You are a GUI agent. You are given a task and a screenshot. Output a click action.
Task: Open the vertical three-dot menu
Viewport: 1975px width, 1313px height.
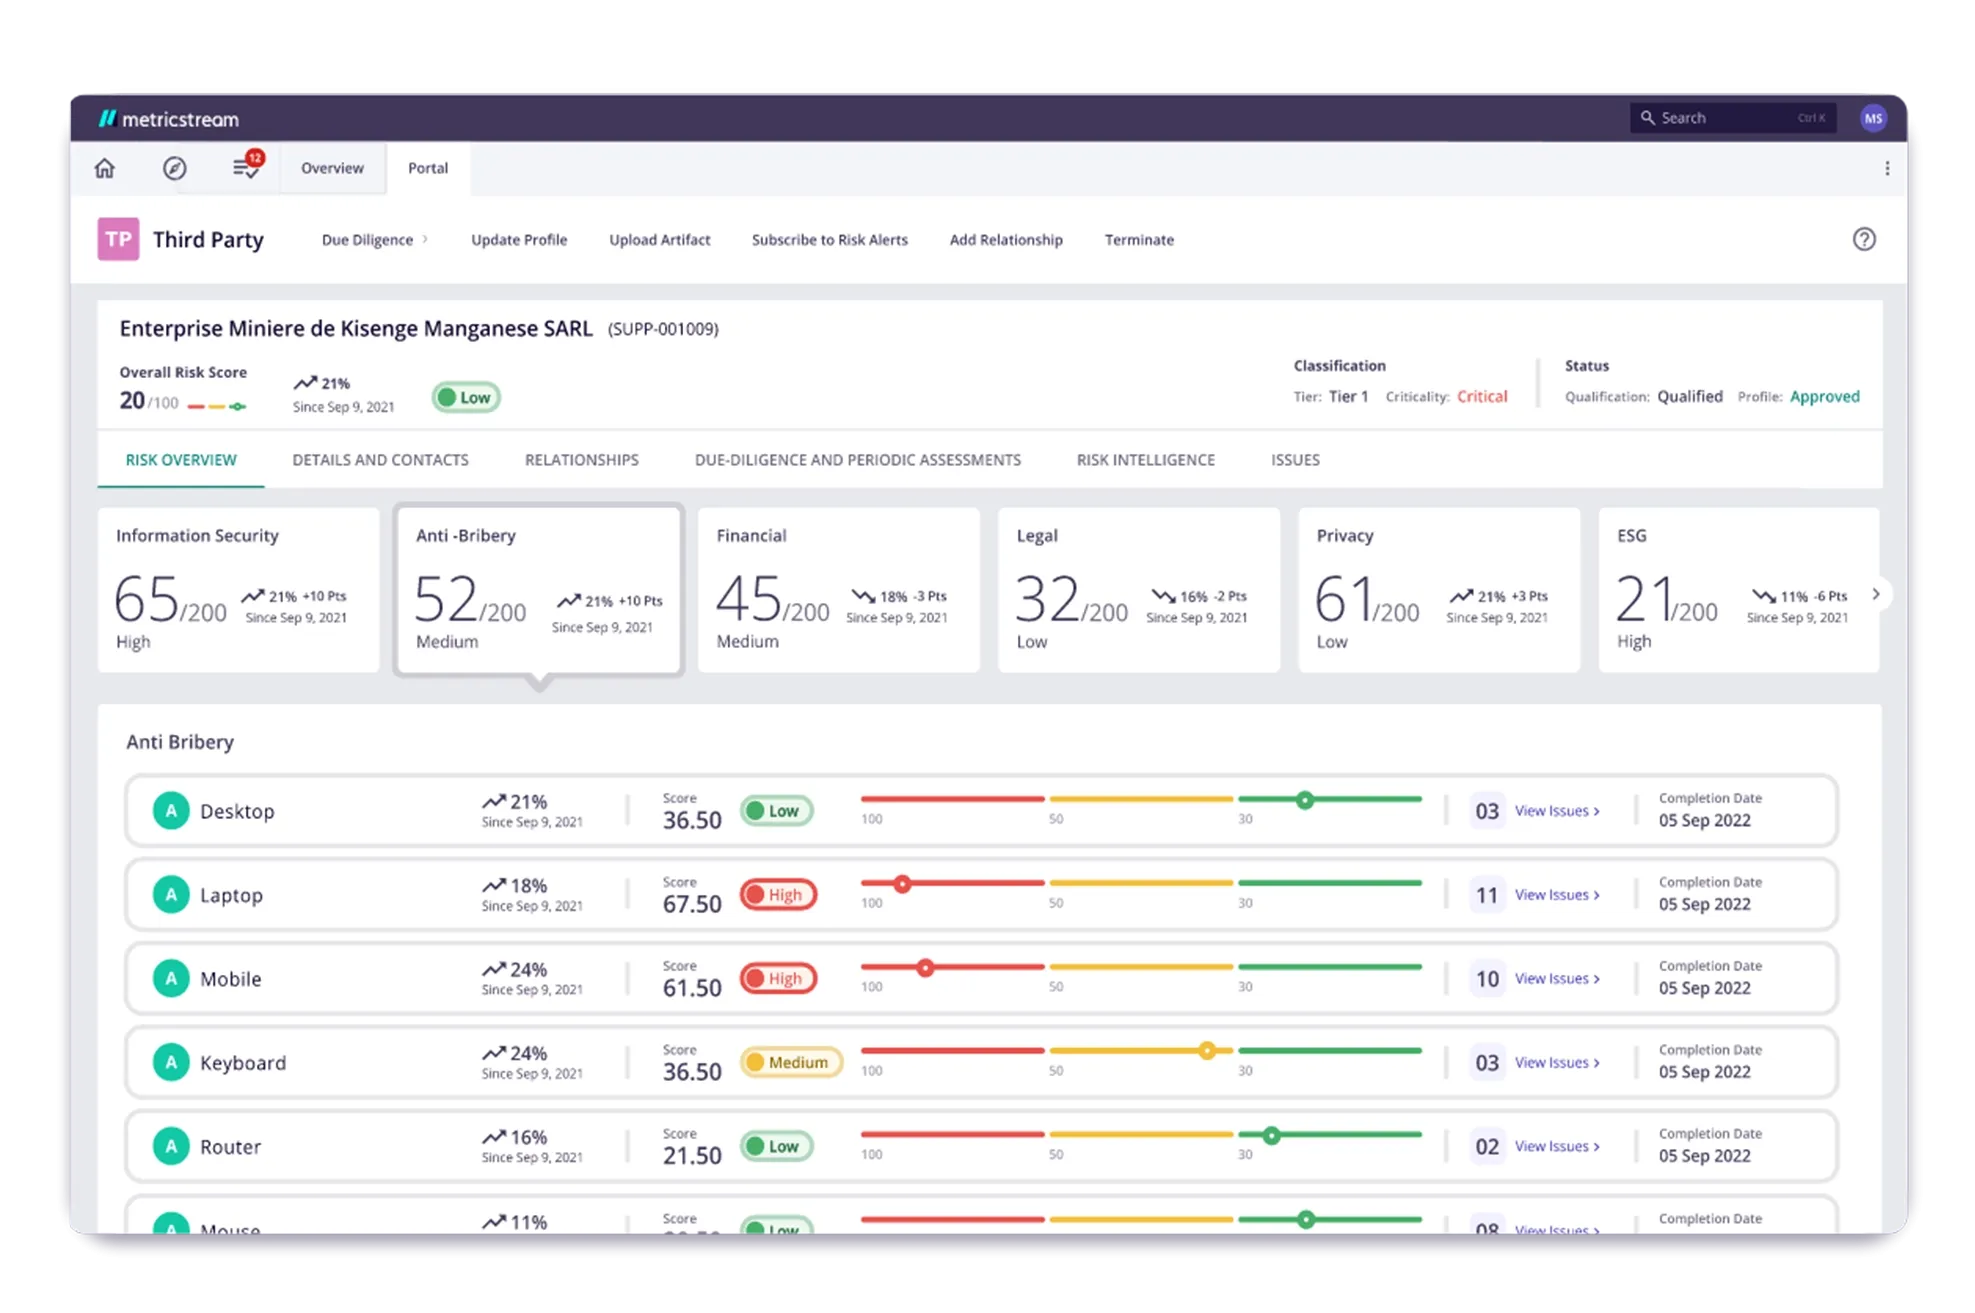[x=1886, y=168]
